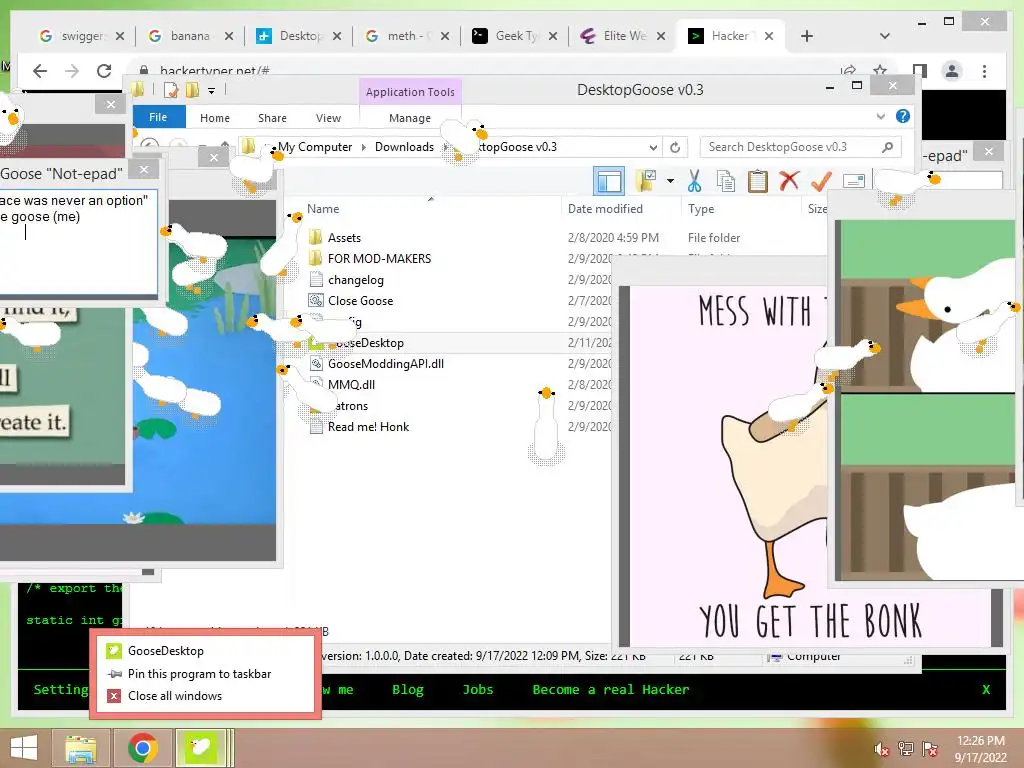Screen dimensions: 1024x768
Task: Click Downloads in the address breadcrumb
Action: pyautogui.click(x=404, y=147)
